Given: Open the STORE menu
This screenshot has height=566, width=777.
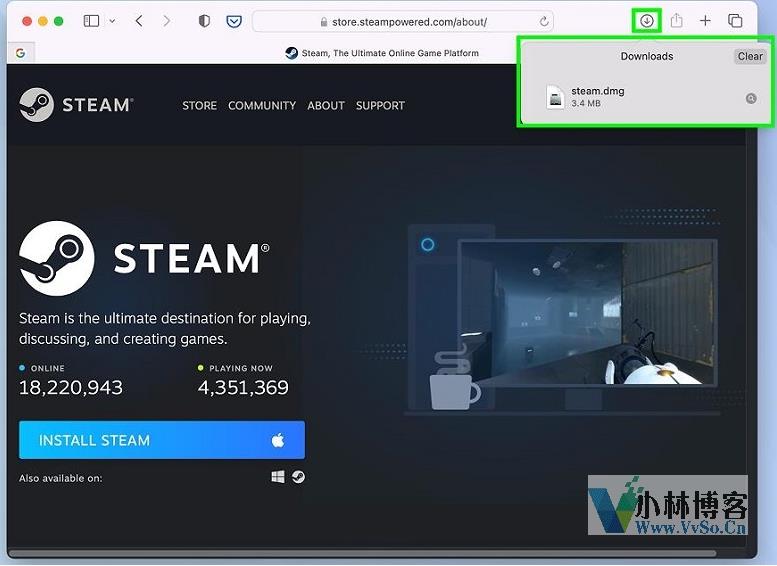Looking at the screenshot, I should pyautogui.click(x=200, y=106).
